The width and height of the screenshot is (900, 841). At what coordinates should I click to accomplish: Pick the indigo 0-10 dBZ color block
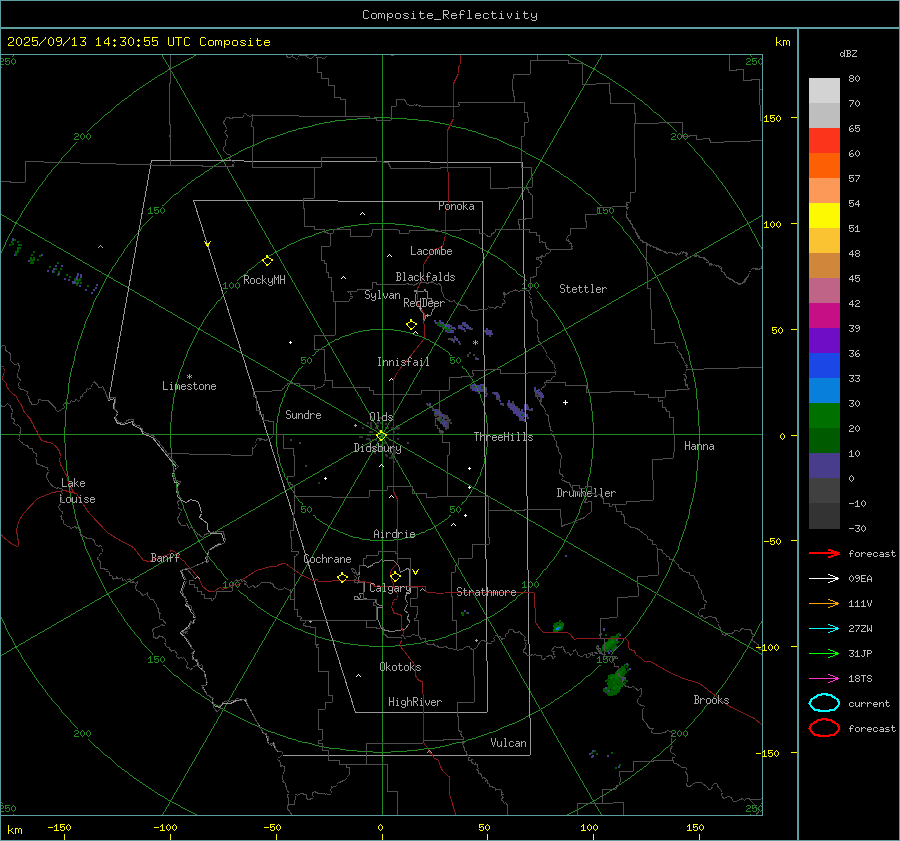point(824,466)
